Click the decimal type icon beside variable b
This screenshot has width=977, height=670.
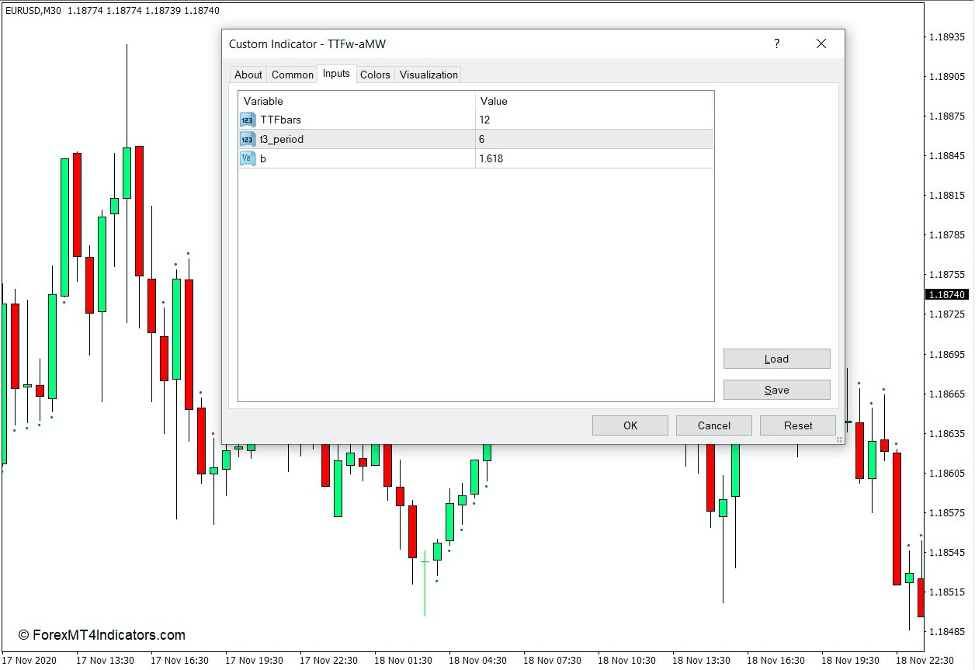(247, 158)
